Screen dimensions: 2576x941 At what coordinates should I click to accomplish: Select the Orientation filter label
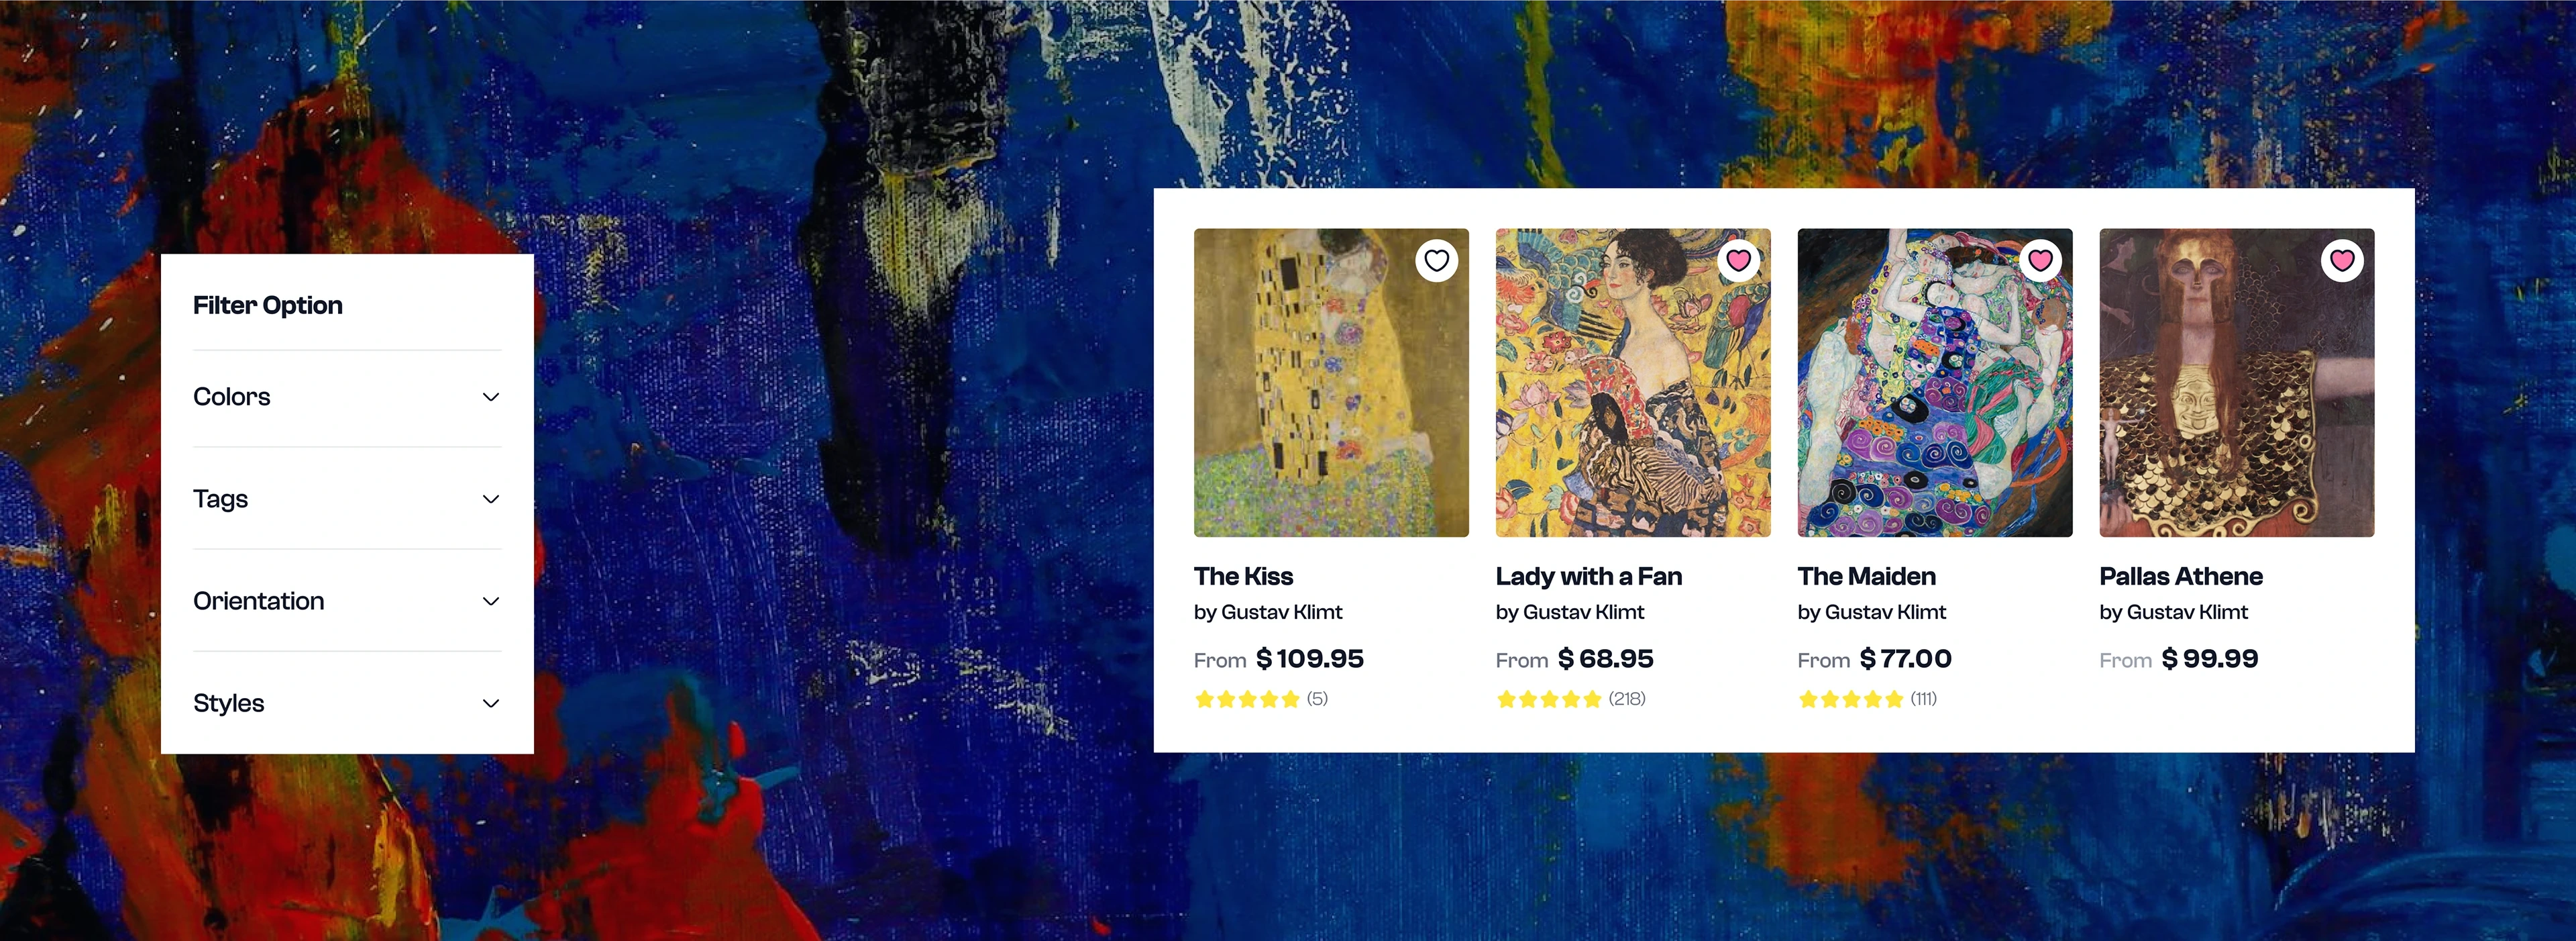click(x=259, y=601)
